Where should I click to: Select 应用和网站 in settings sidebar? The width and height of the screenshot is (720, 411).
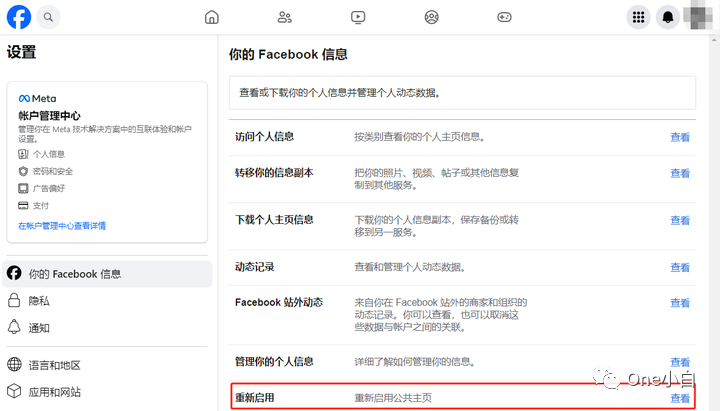click(107, 392)
